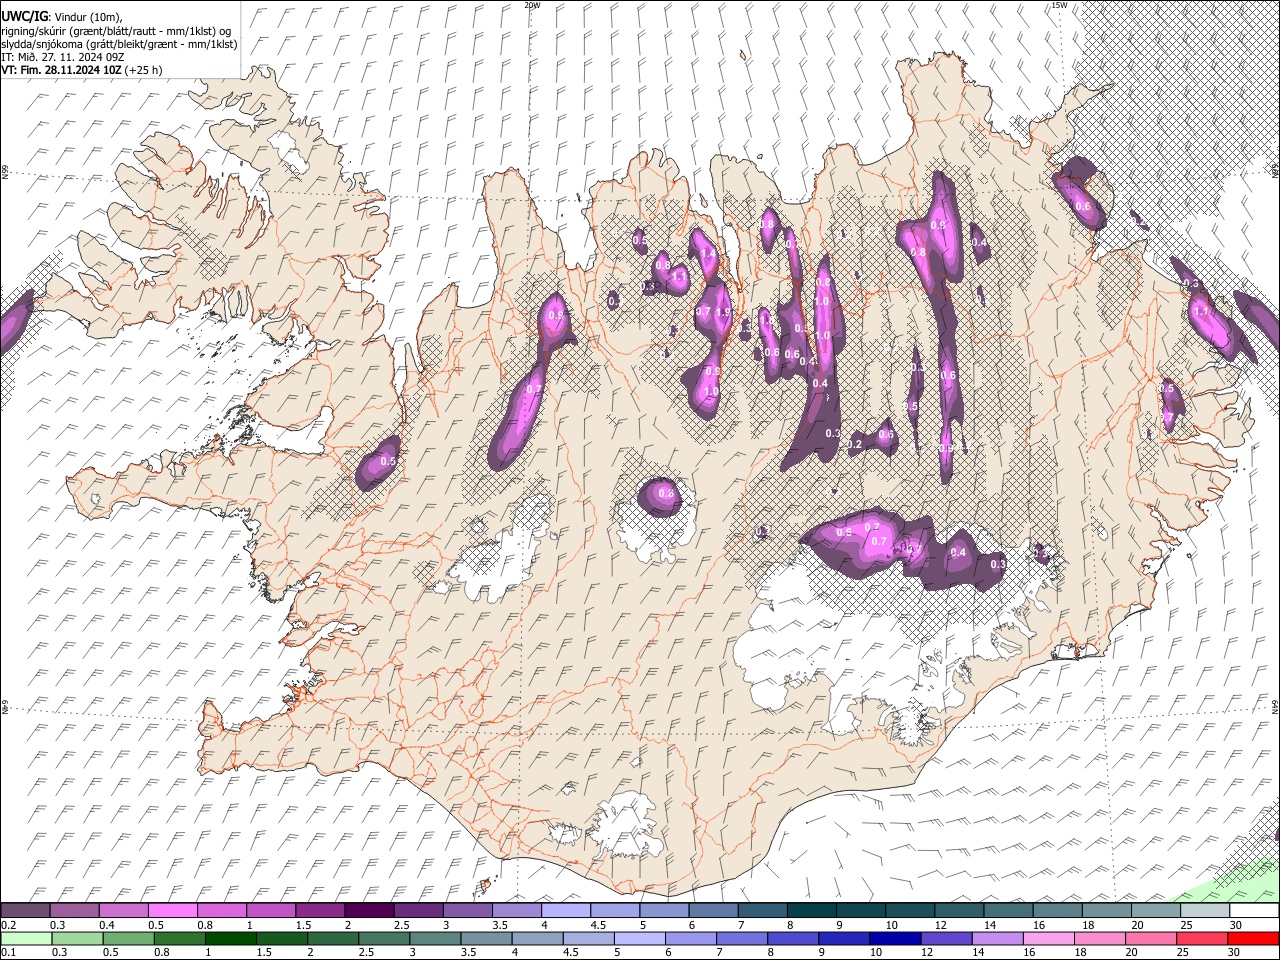Viewport: 1280px width, 960px height.
Task: Click the 'VT: Fim. 28.11.2024 10Z (+25 h)' line
Action: click(x=81, y=70)
